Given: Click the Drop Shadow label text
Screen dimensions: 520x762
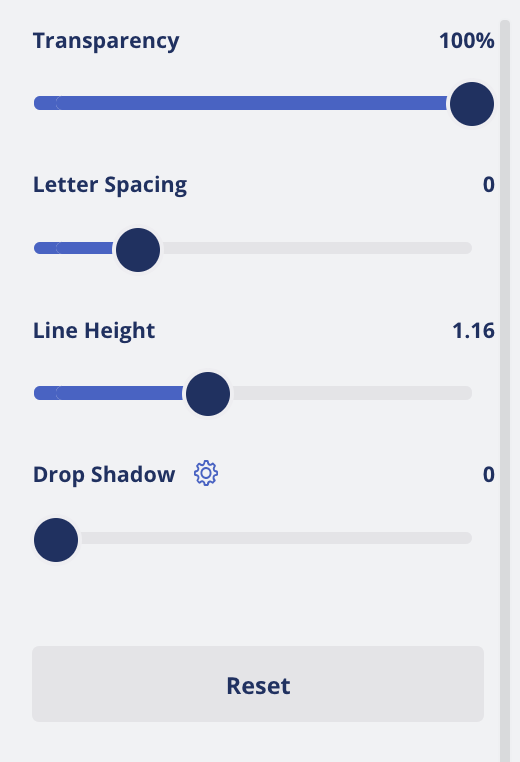Looking at the screenshot, I should coord(104,475).
